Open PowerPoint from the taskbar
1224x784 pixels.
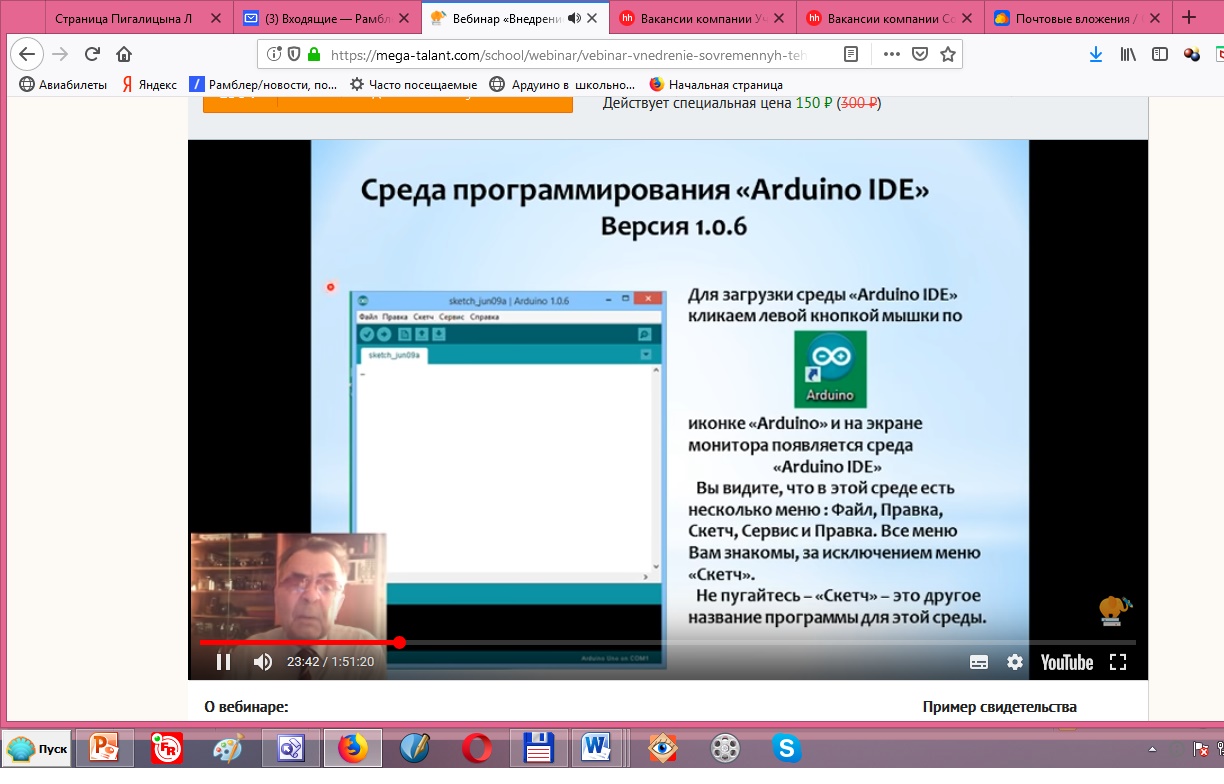pos(104,748)
